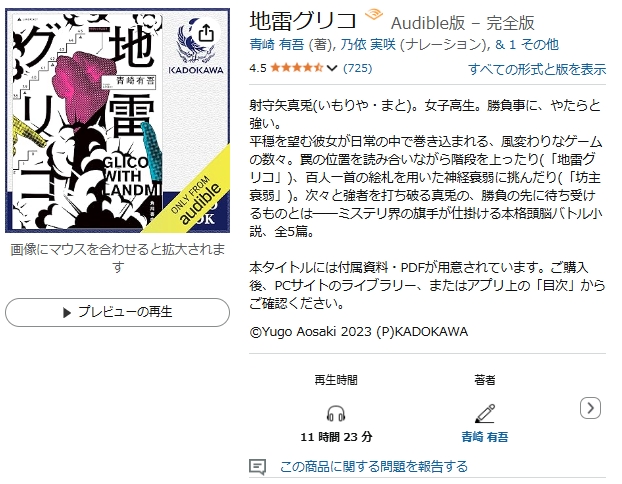
Task: Open この商品に関する問題を報告する link
Action: 374,467
